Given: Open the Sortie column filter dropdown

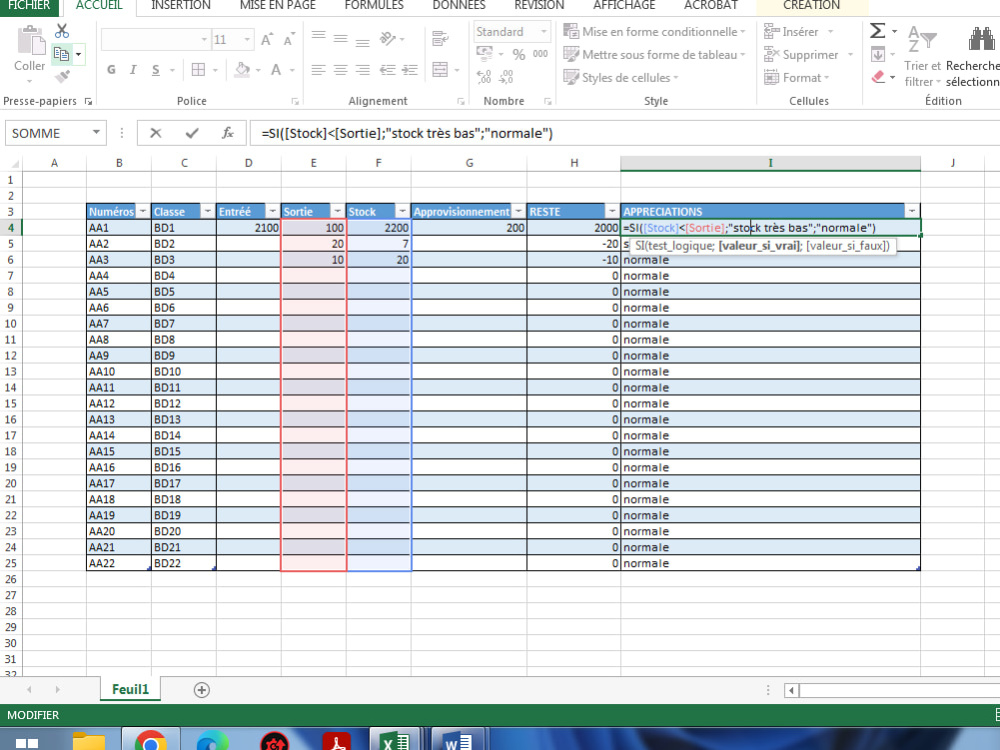Looking at the screenshot, I should pyautogui.click(x=337, y=211).
